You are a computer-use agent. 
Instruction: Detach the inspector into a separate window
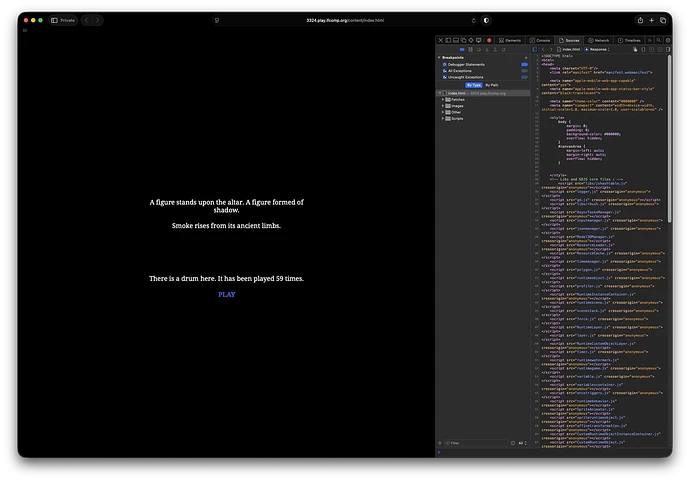pyautogui.click(x=463, y=40)
